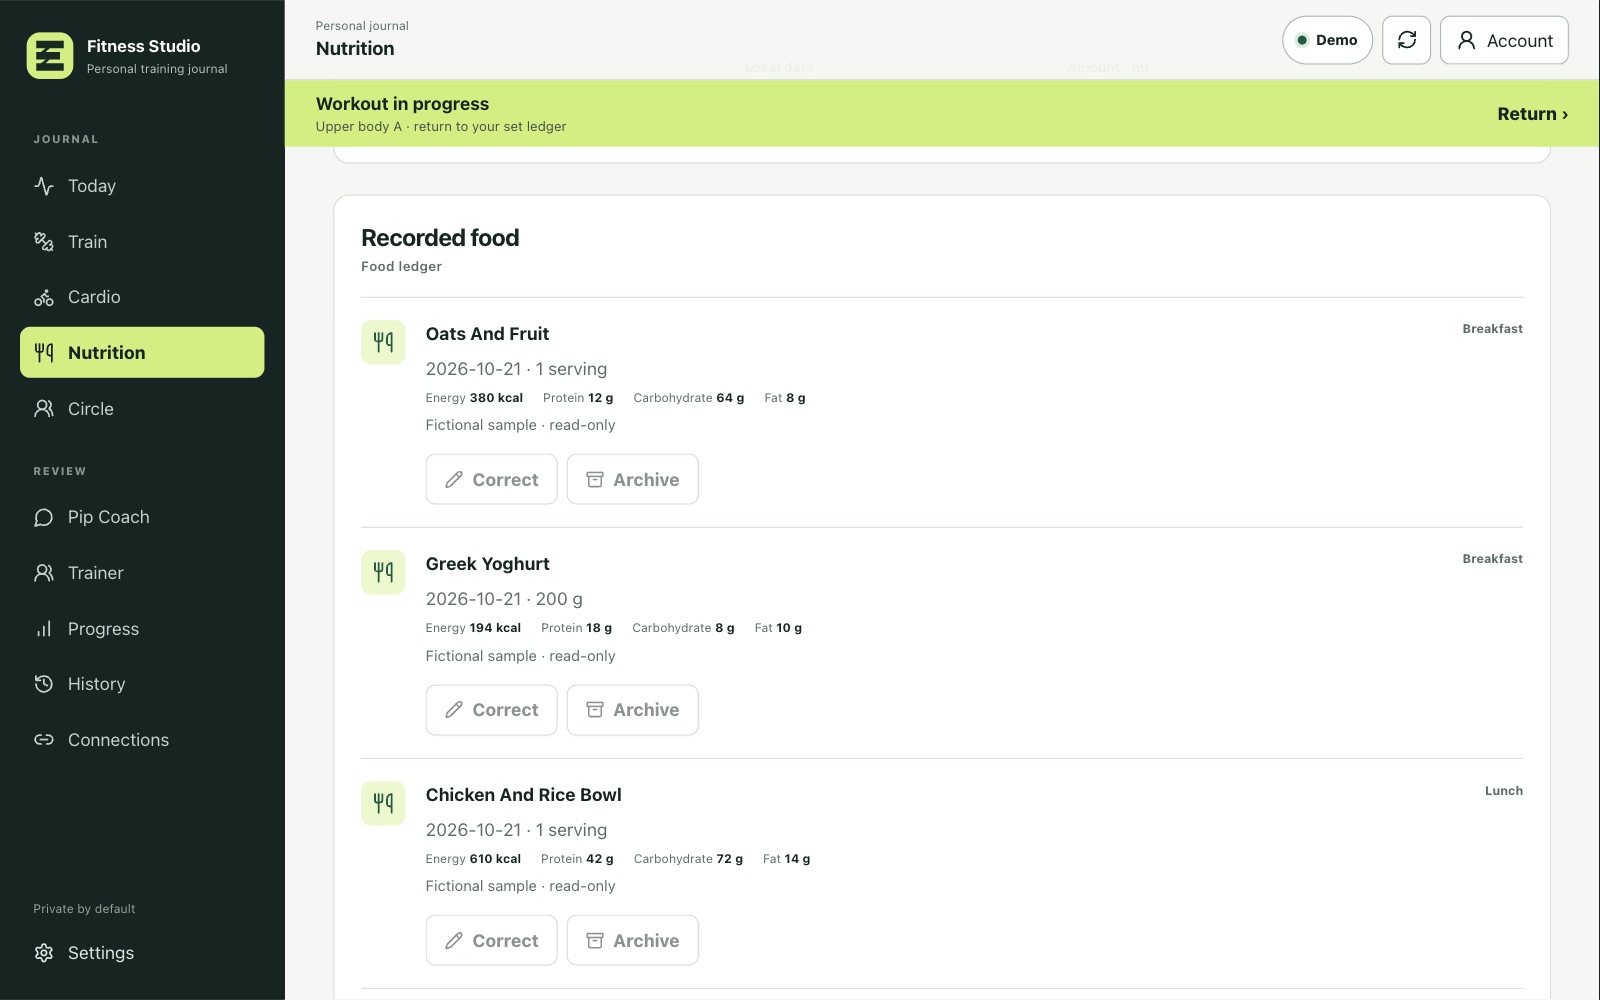This screenshot has height=1000, width=1600.
Task: Click the Trainer person icon
Action: pyautogui.click(x=44, y=573)
